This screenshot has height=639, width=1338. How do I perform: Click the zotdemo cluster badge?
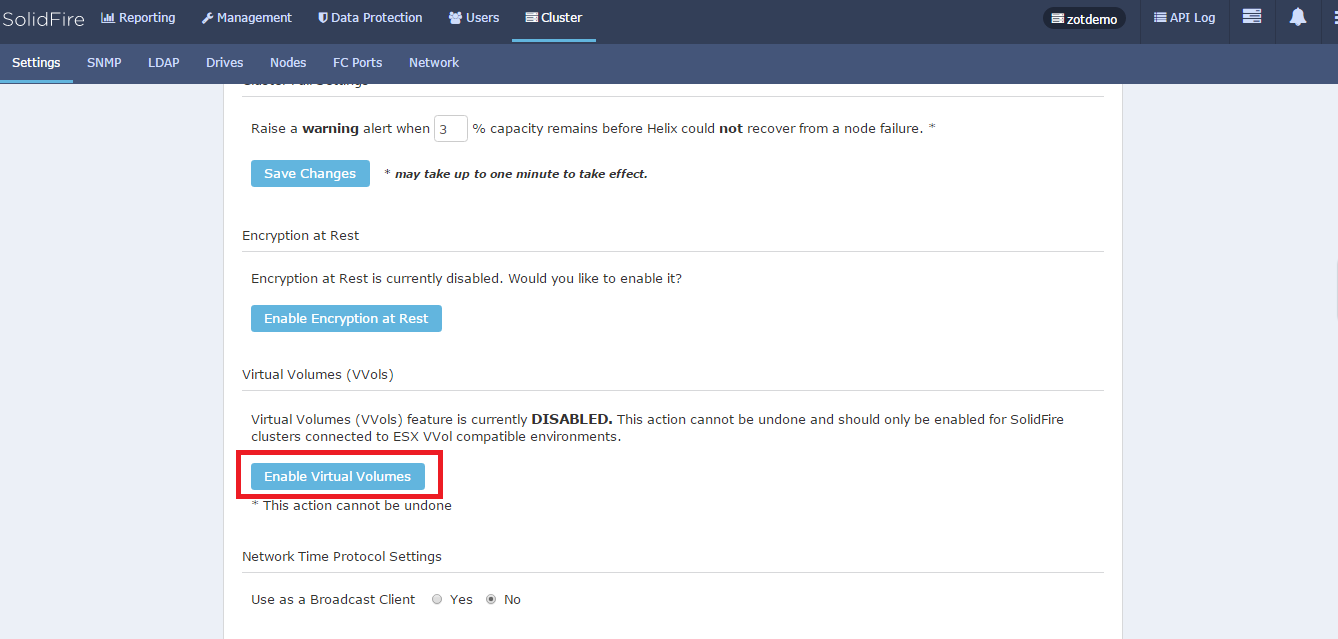point(1084,19)
